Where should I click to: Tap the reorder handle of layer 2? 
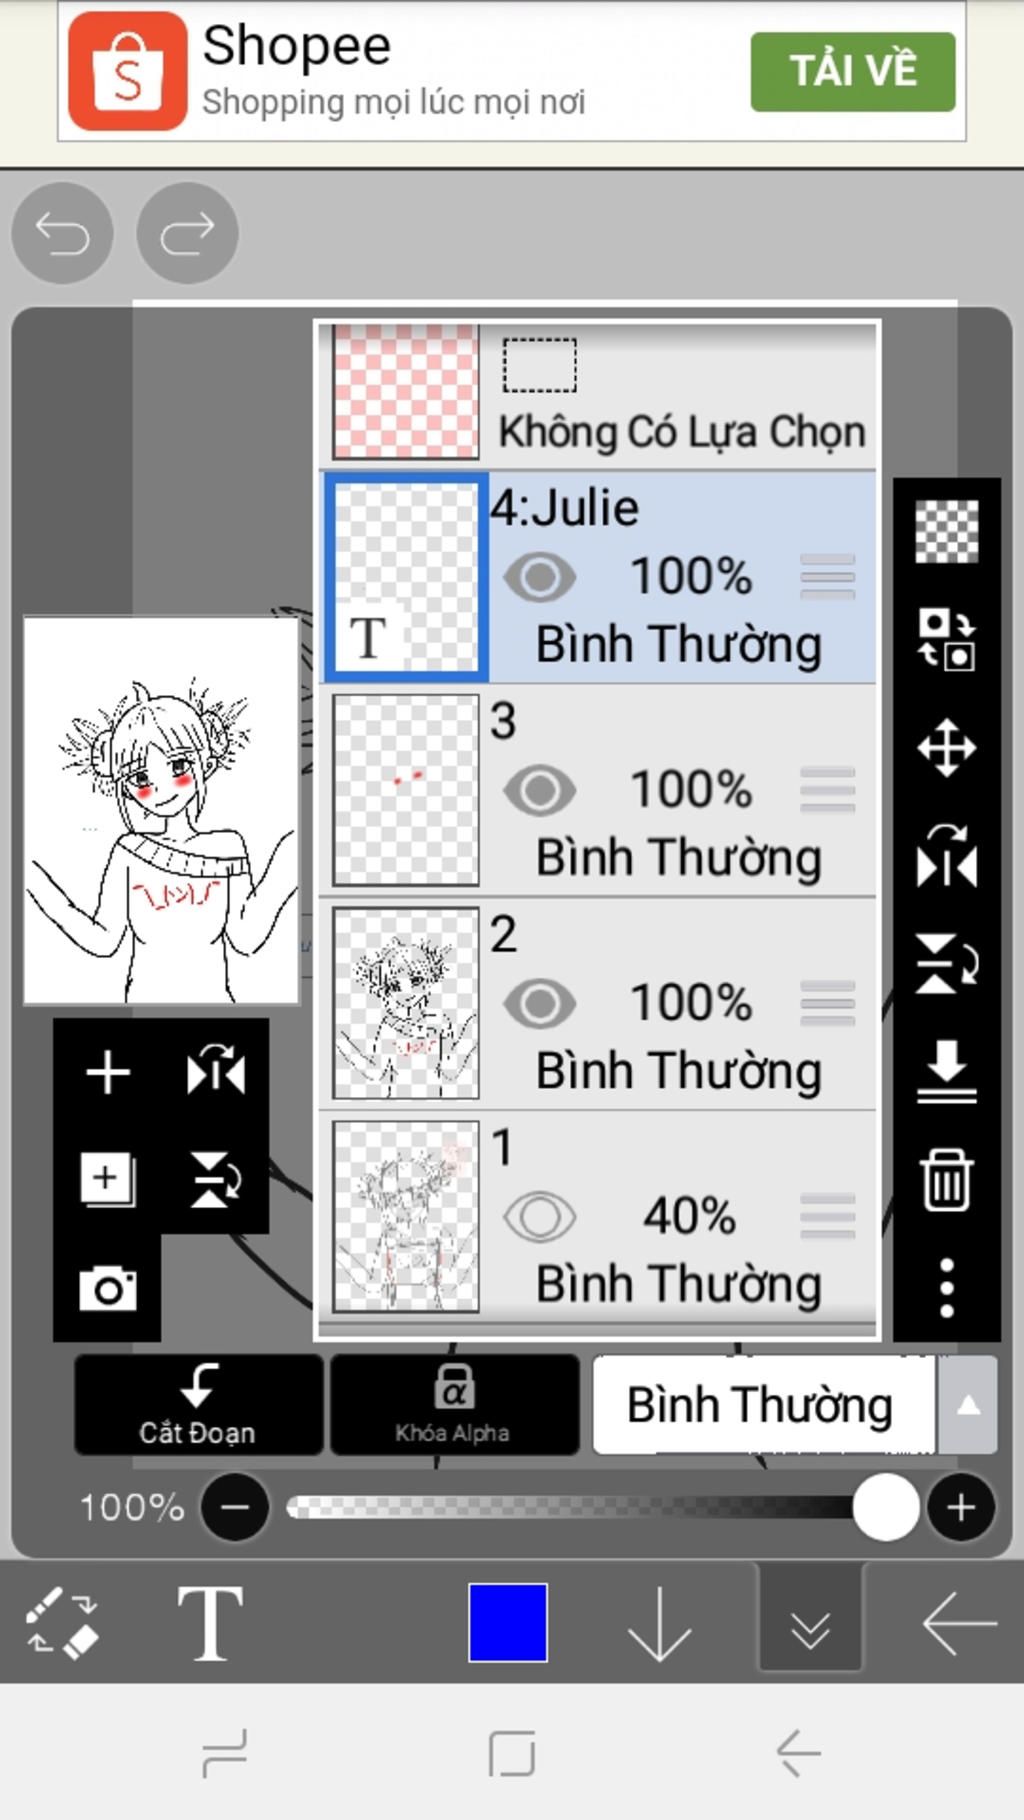pyautogui.click(x=828, y=1003)
